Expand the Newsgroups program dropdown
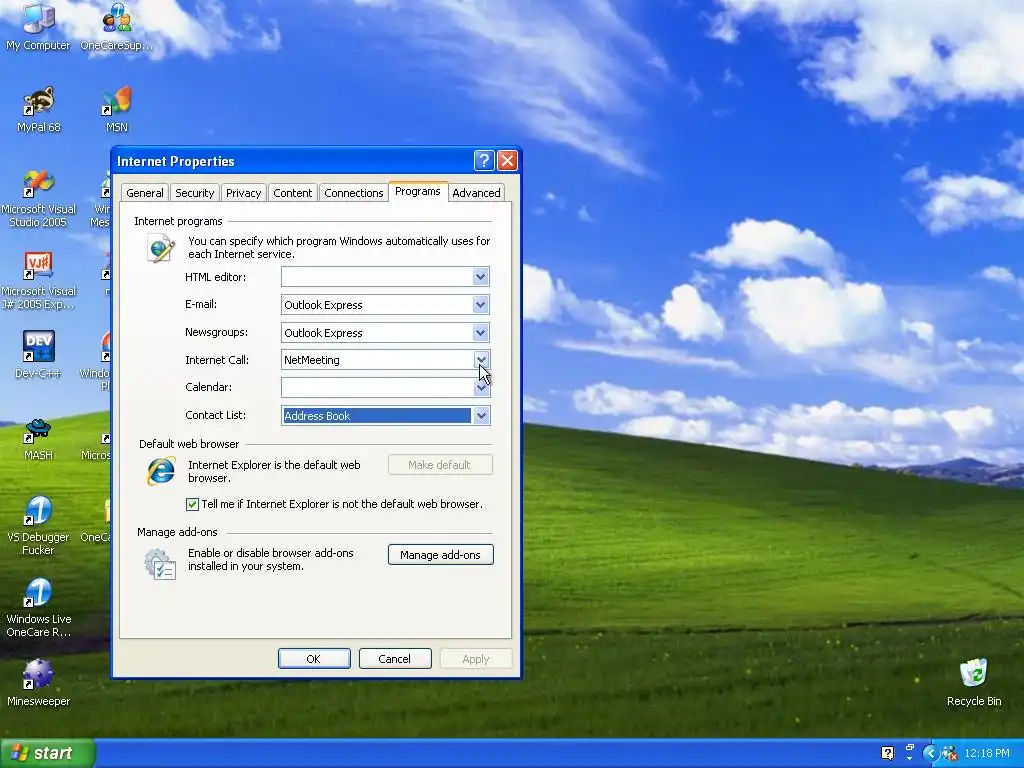Viewport: 1024px width, 768px height. [x=481, y=333]
